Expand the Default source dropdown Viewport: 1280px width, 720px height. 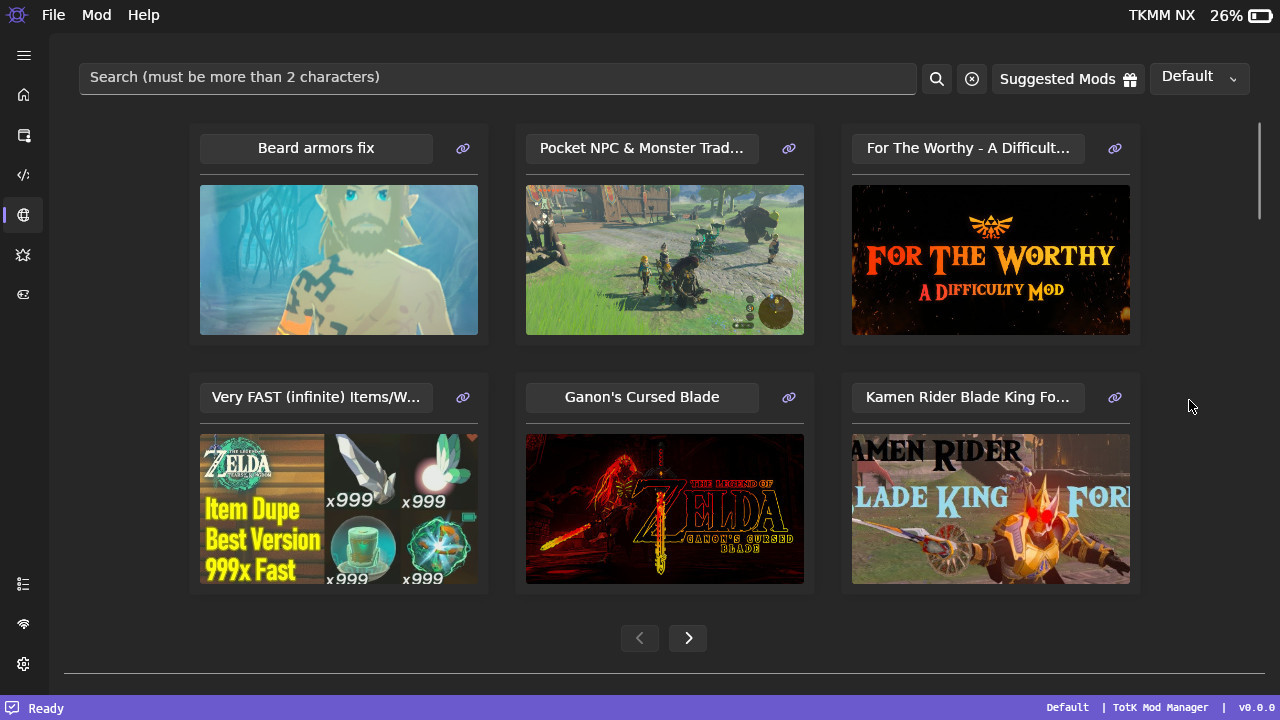pyautogui.click(x=1199, y=78)
